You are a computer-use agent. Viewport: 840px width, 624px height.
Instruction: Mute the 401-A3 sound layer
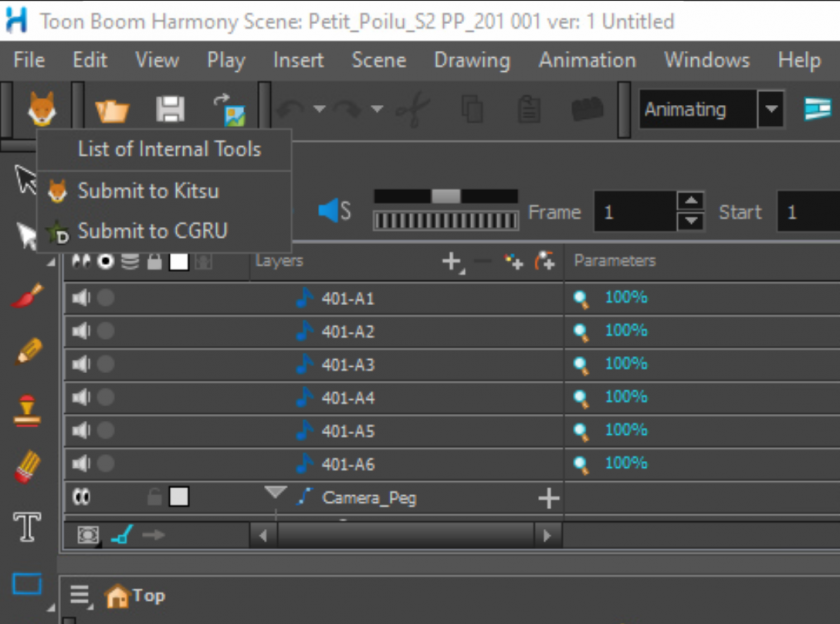click(x=81, y=364)
